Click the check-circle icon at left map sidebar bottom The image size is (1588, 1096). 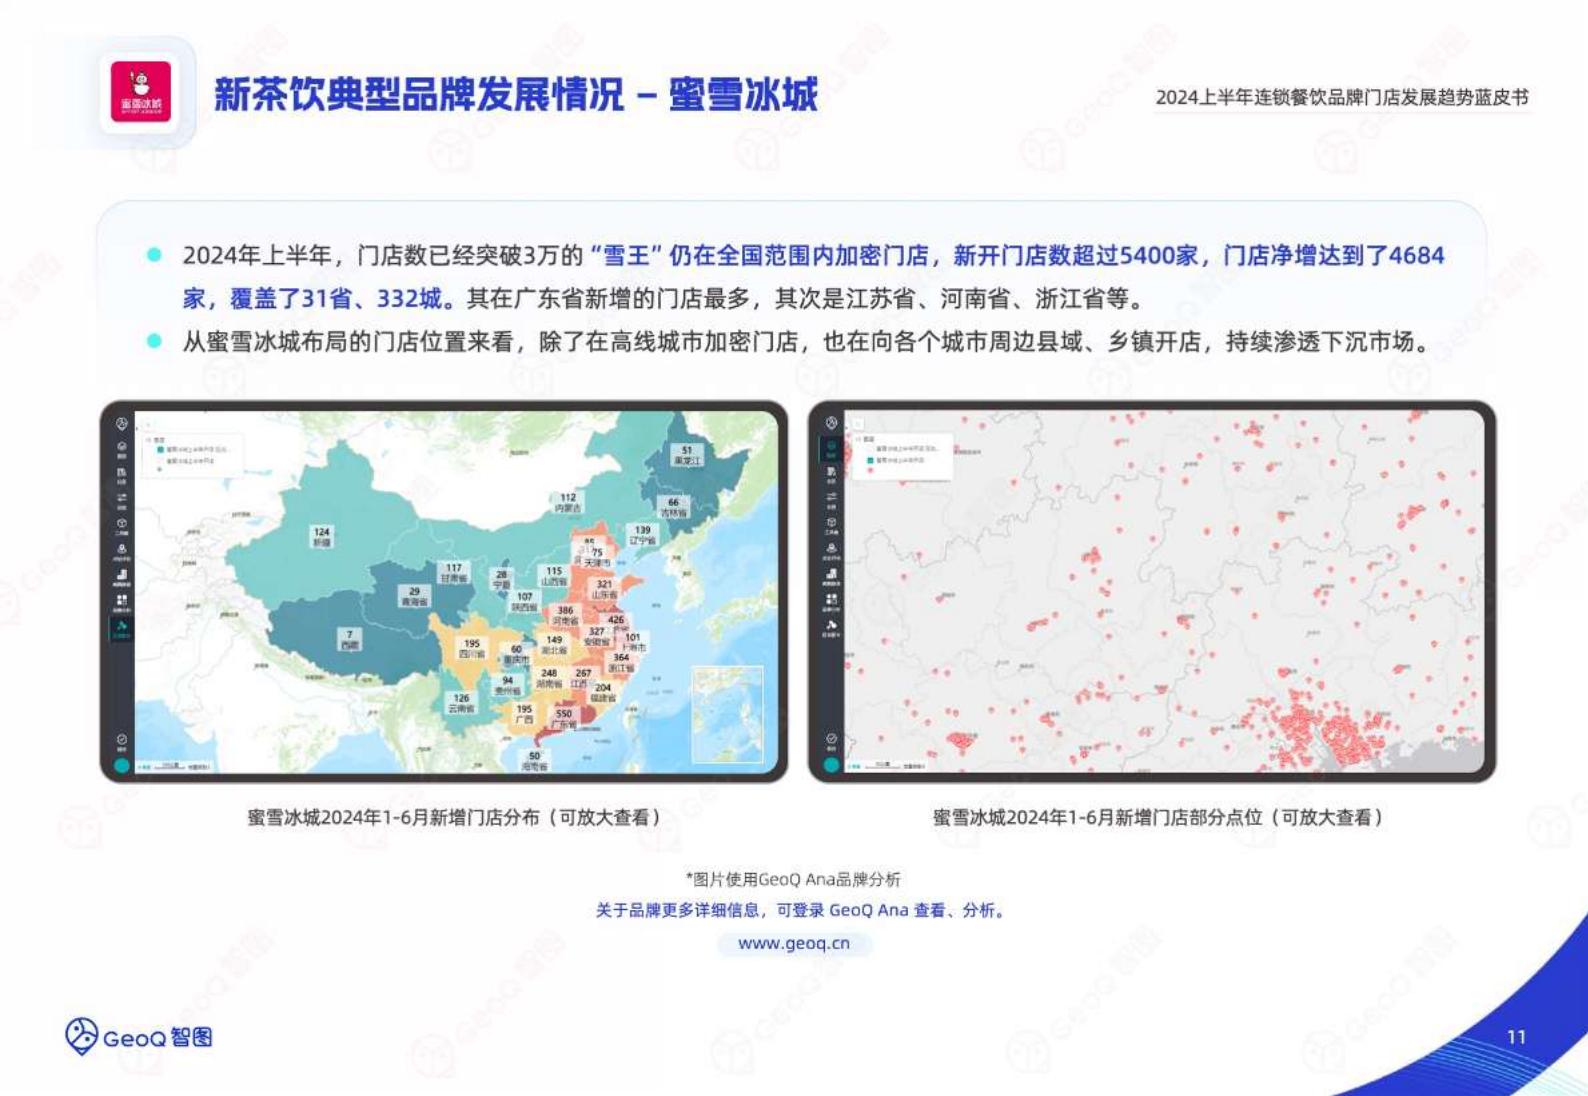[121, 741]
